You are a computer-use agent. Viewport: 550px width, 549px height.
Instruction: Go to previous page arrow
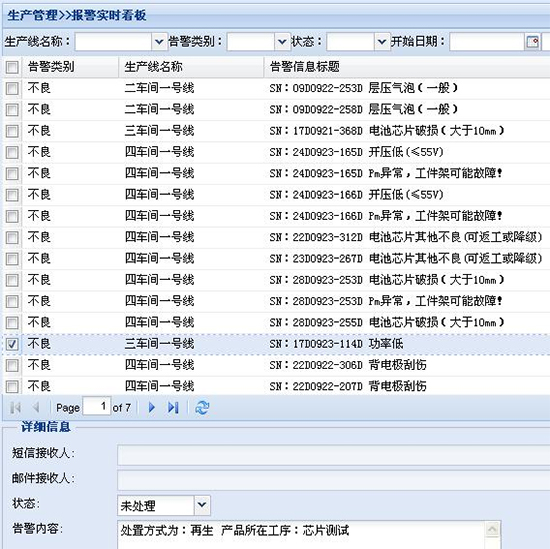36,408
